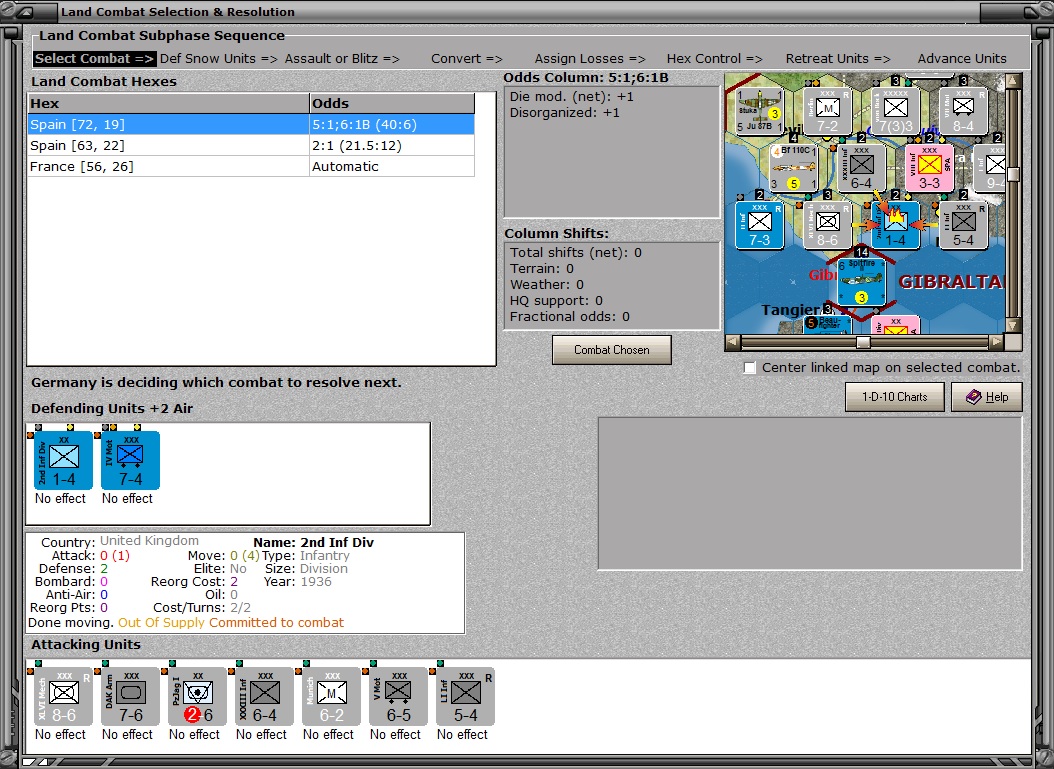
Task: Select the LI Inf 5-4 attacking unit
Action: (x=465, y=696)
